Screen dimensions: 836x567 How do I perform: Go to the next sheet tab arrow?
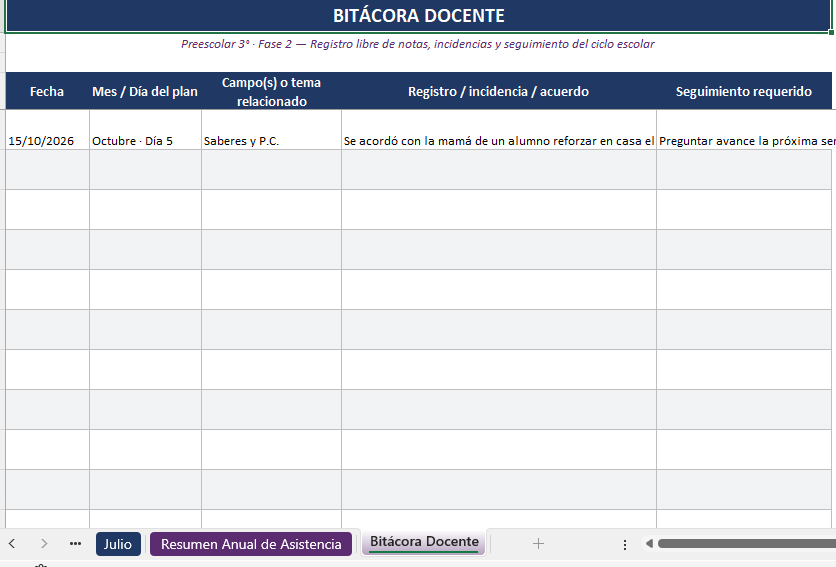coord(44,544)
